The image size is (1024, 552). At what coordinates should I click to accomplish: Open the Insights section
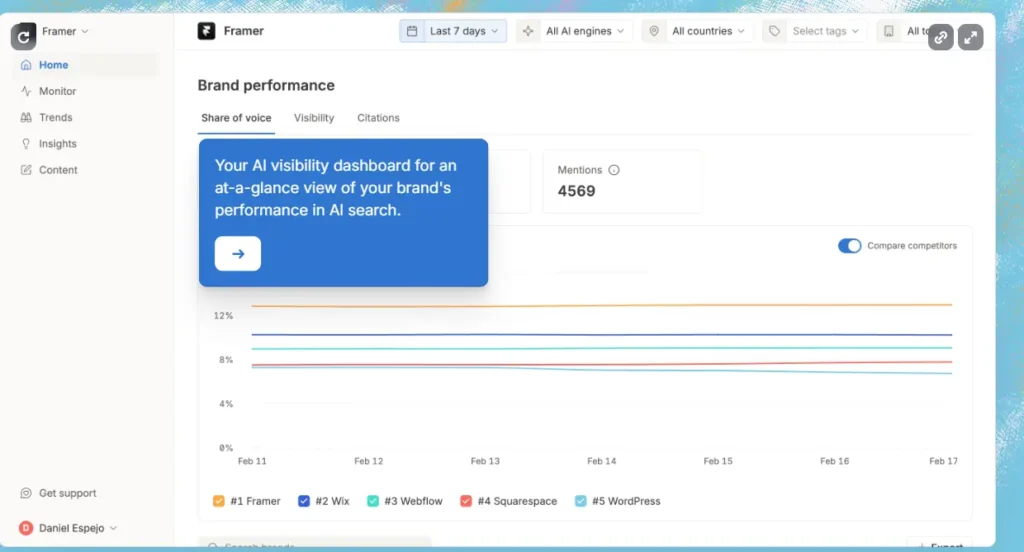pos(57,144)
